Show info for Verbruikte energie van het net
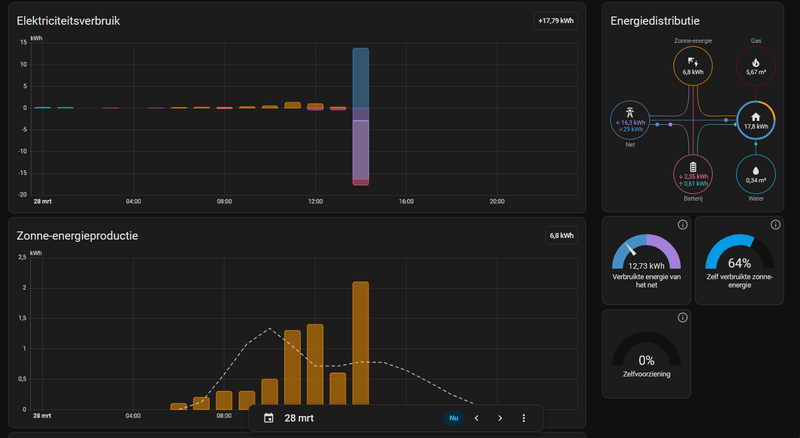 tap(682, 225)
